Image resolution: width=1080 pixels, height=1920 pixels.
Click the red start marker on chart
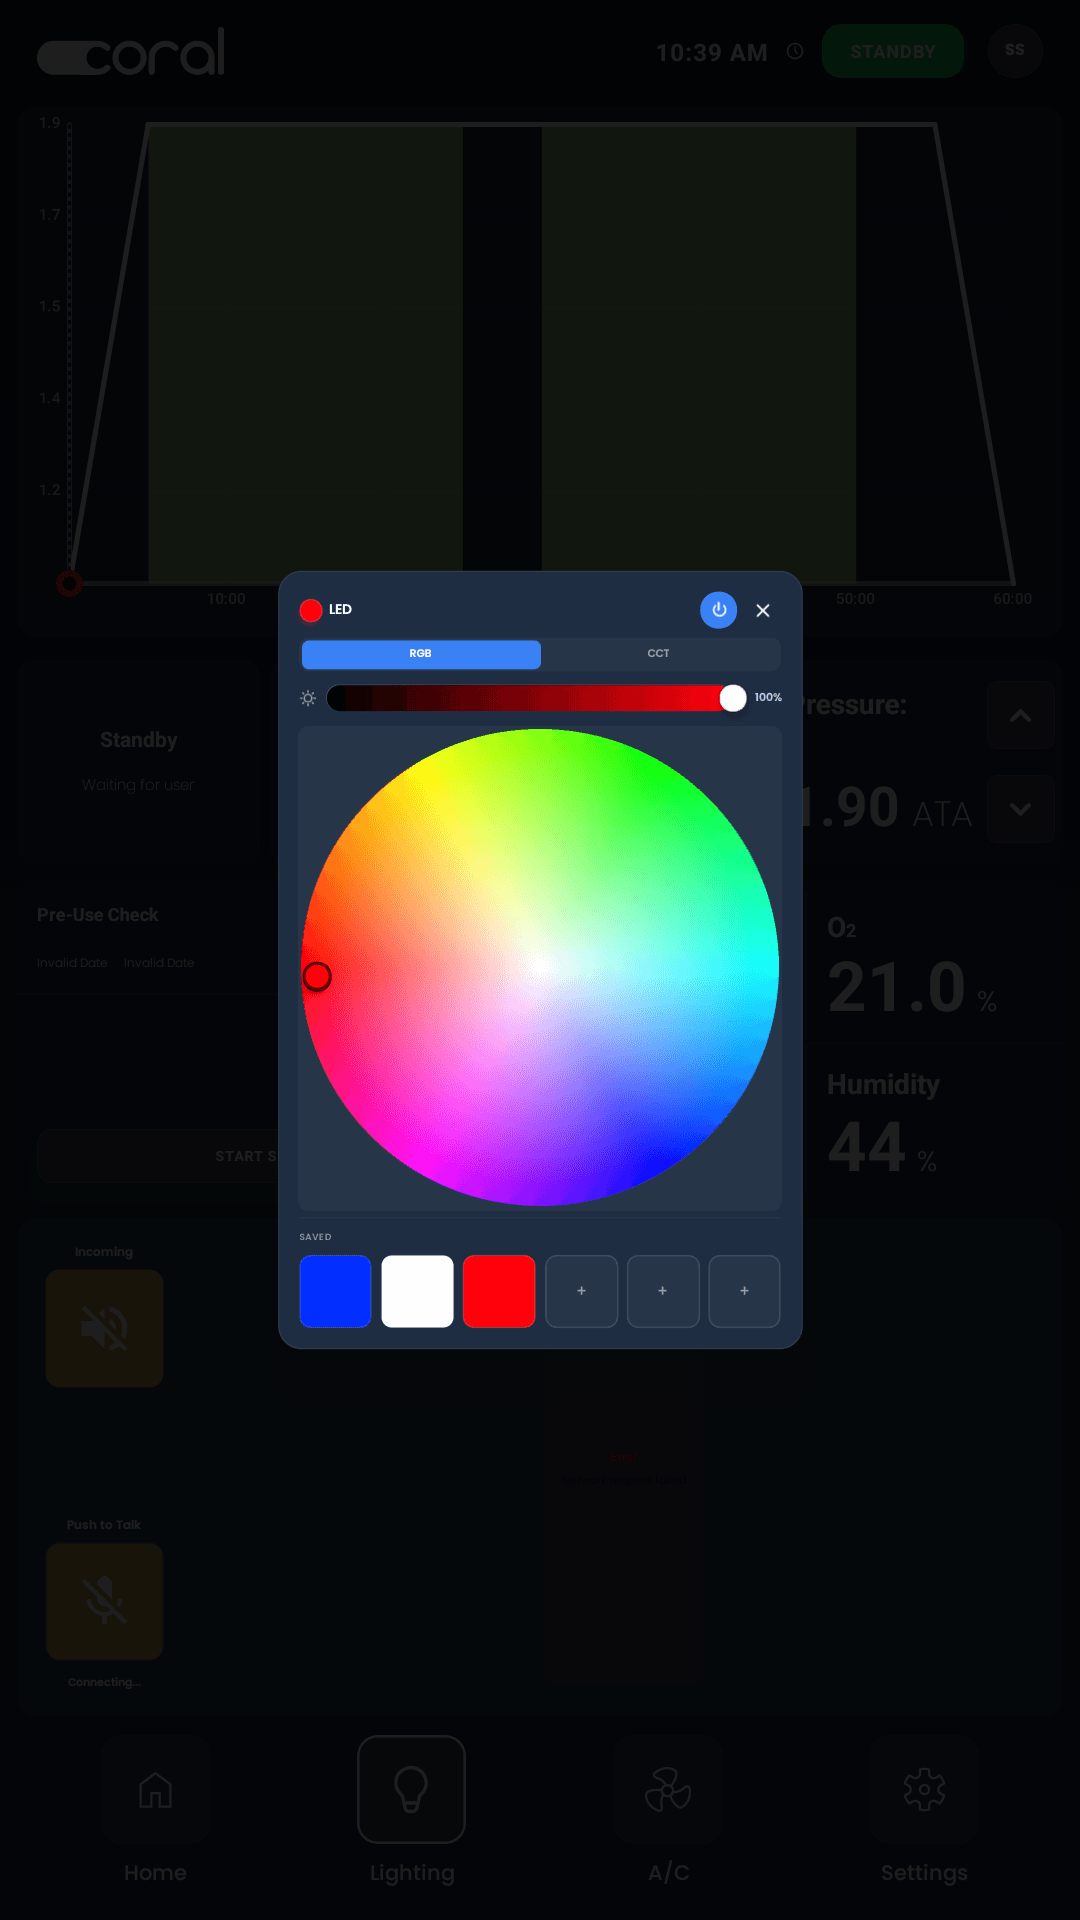69,583
